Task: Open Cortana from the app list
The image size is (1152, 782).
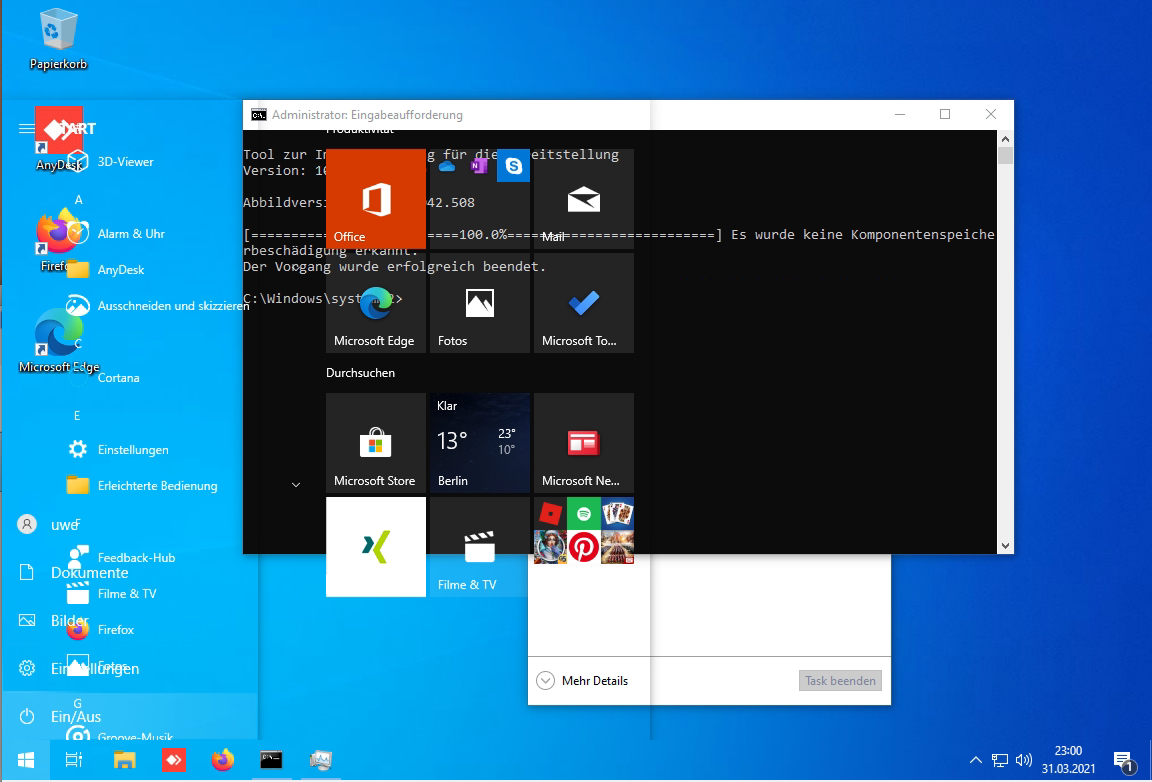Action: coord(118,378)
